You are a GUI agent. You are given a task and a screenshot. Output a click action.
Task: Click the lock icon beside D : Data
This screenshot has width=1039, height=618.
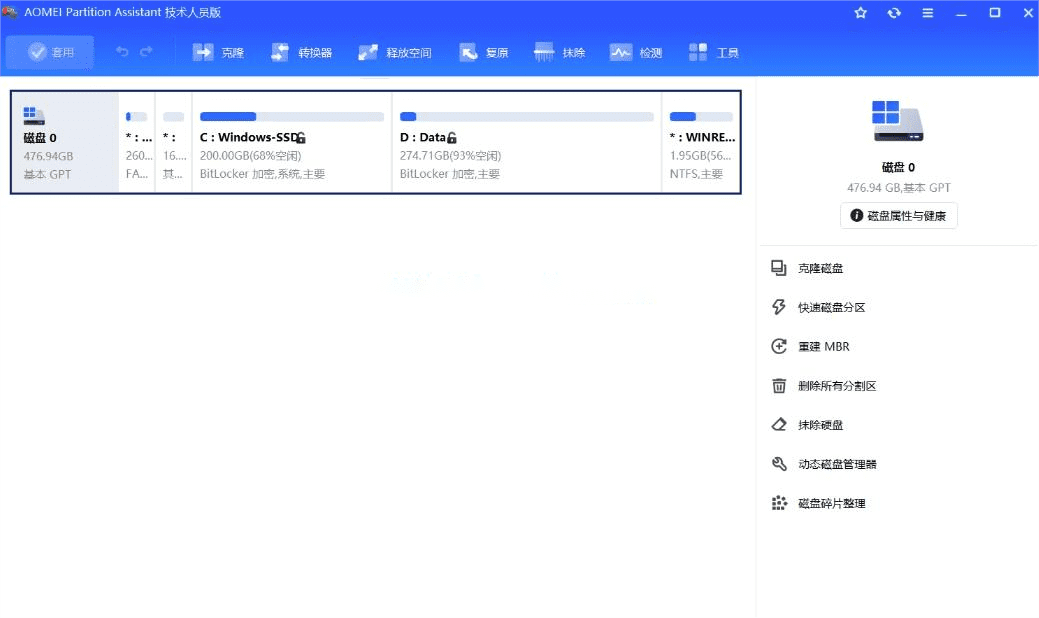coord(452,138)
